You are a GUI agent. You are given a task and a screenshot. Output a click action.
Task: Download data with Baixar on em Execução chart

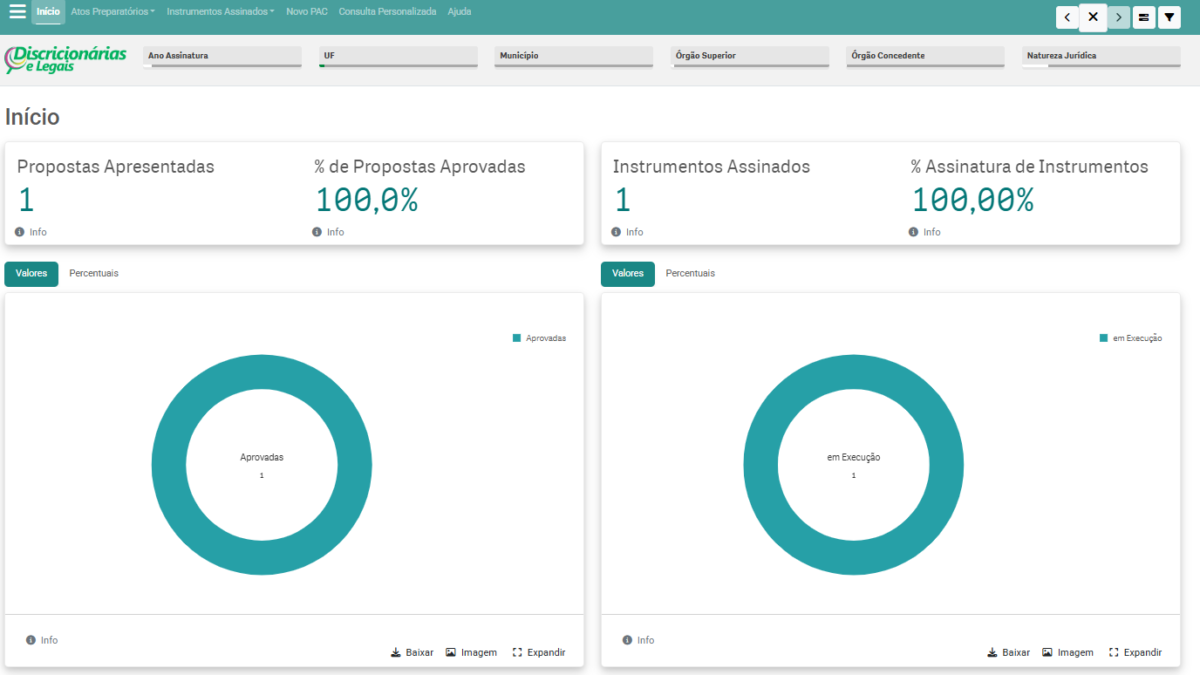(x=1008, y=652)
